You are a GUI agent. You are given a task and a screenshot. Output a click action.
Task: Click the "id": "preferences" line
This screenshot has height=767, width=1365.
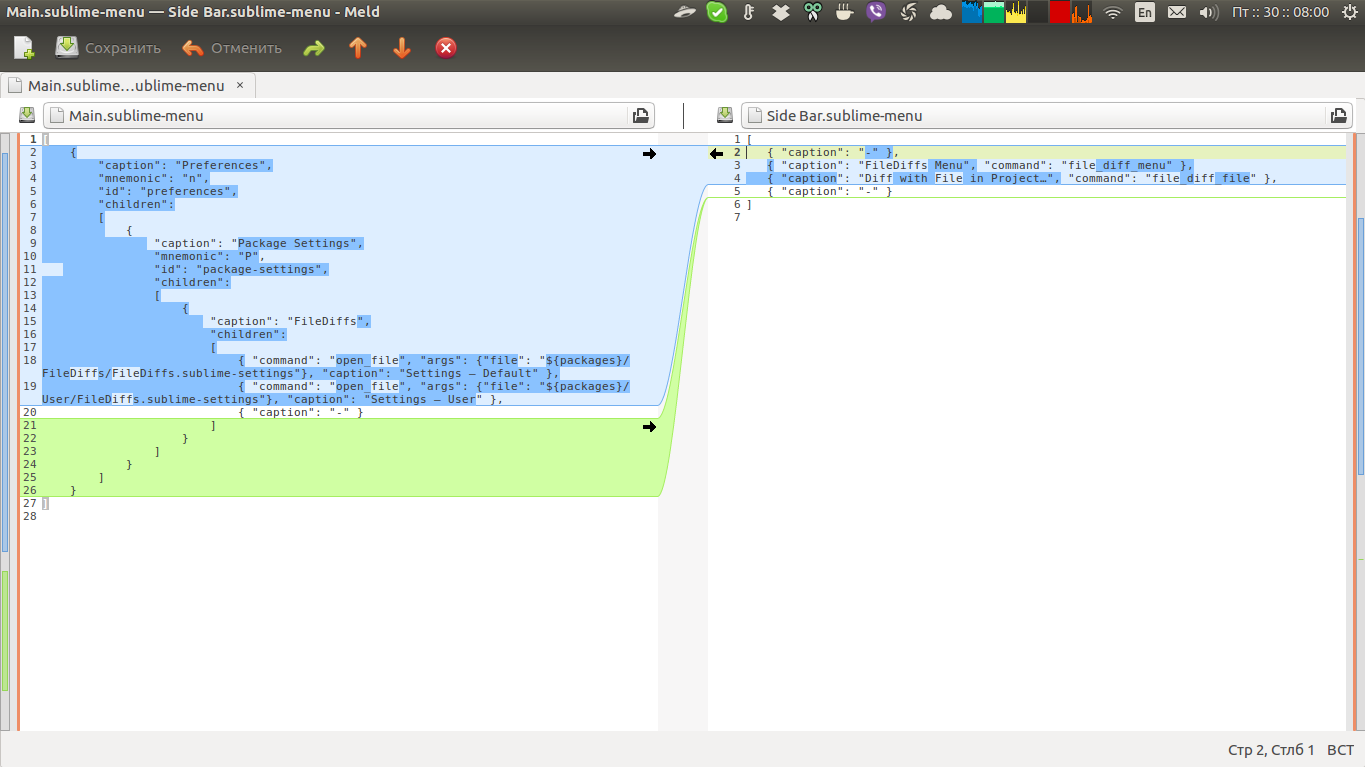[x=167, y=191]
